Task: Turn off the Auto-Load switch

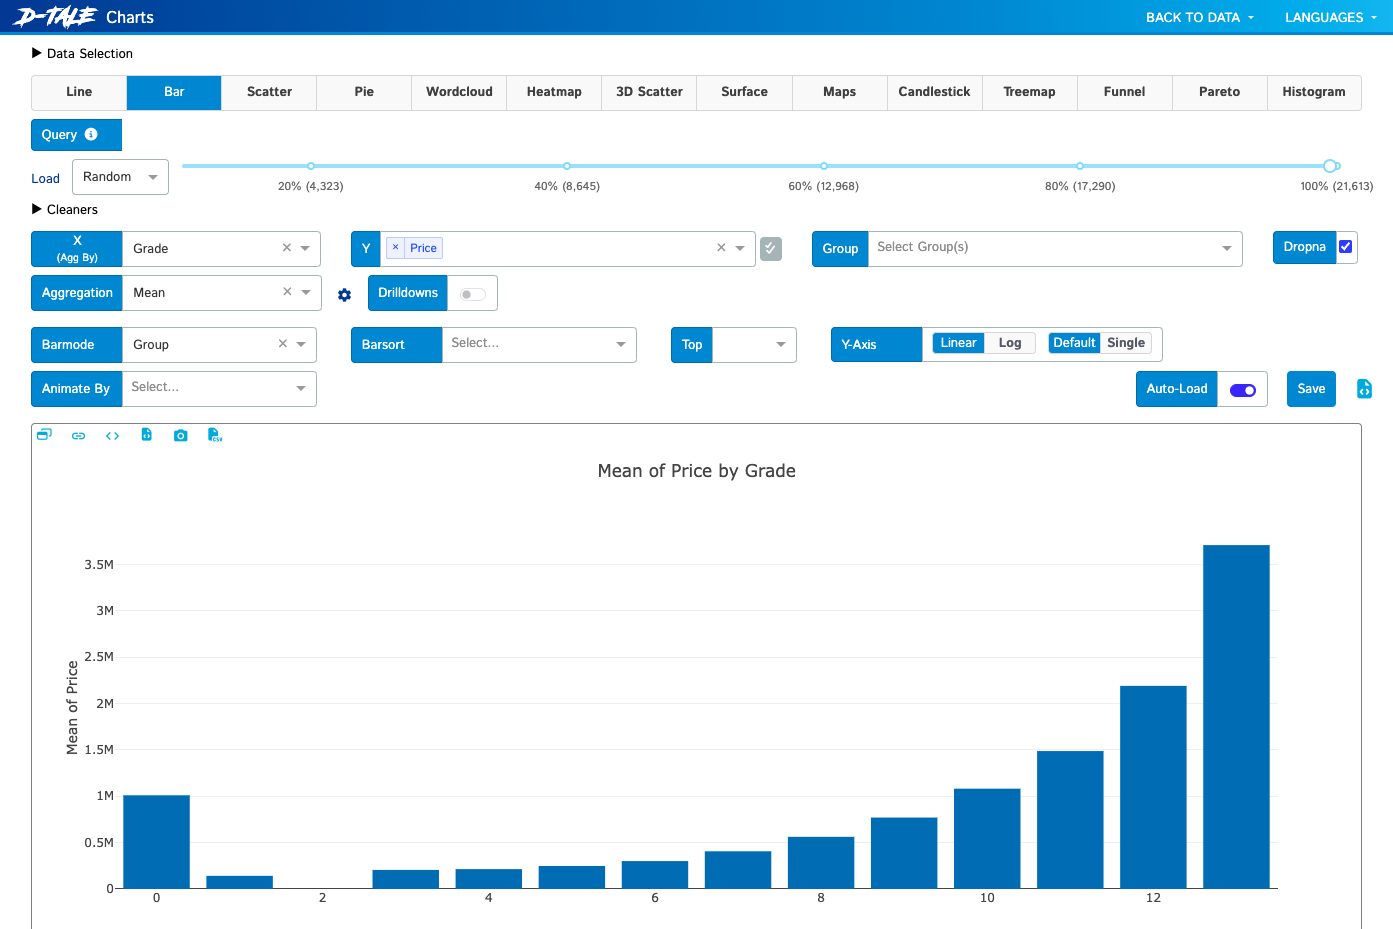Action: coord(1243,390)
